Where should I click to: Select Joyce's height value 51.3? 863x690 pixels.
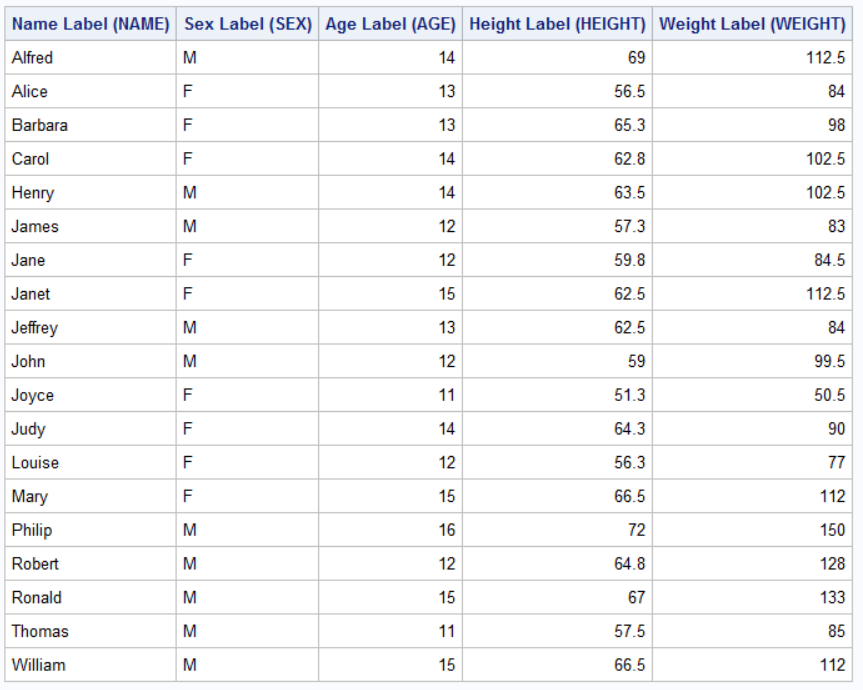pos(629,395)
